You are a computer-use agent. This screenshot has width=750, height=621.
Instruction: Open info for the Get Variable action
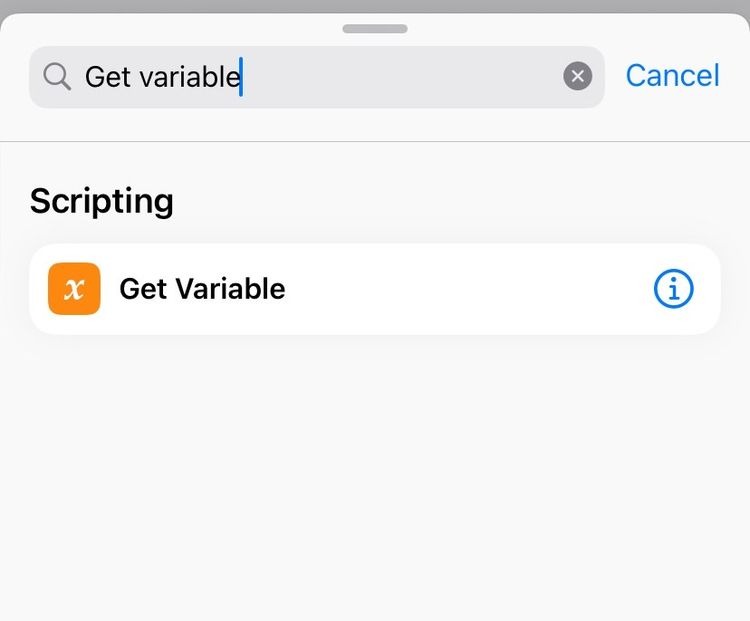click(673, 288)
